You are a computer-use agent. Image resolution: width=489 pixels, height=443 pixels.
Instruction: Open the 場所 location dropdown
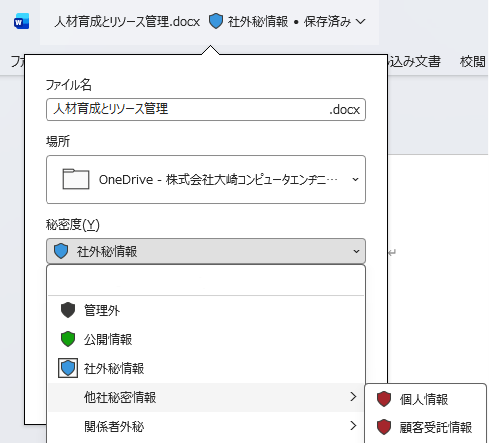pyautogui.click(x=206, y=179)
